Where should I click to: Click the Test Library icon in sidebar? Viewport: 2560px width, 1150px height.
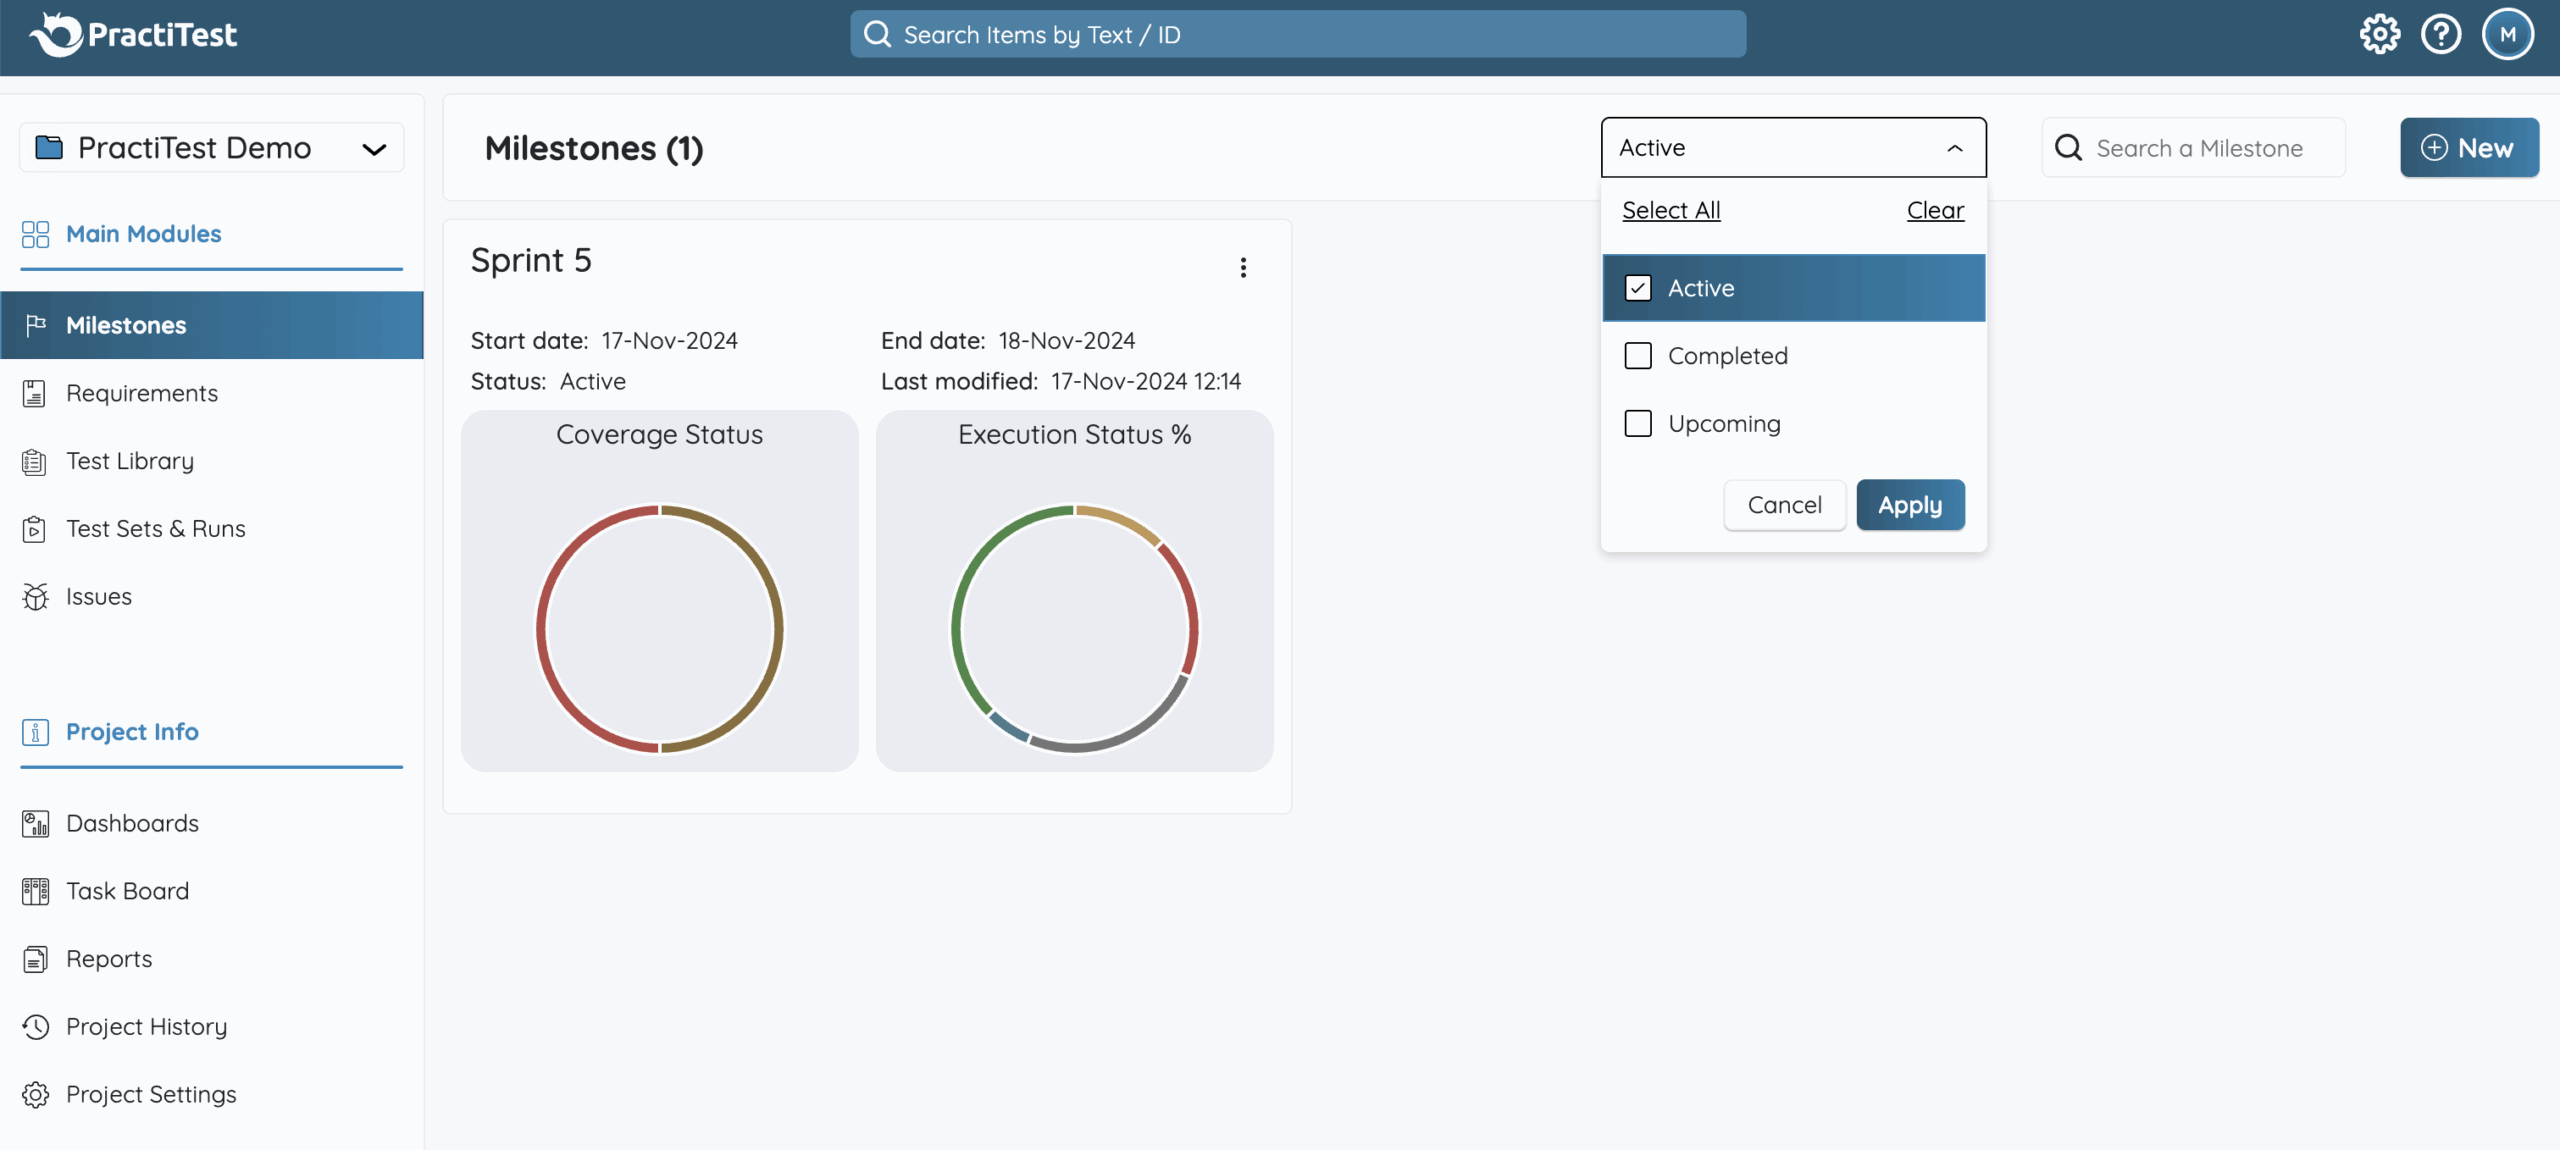[x=35, y=461]
